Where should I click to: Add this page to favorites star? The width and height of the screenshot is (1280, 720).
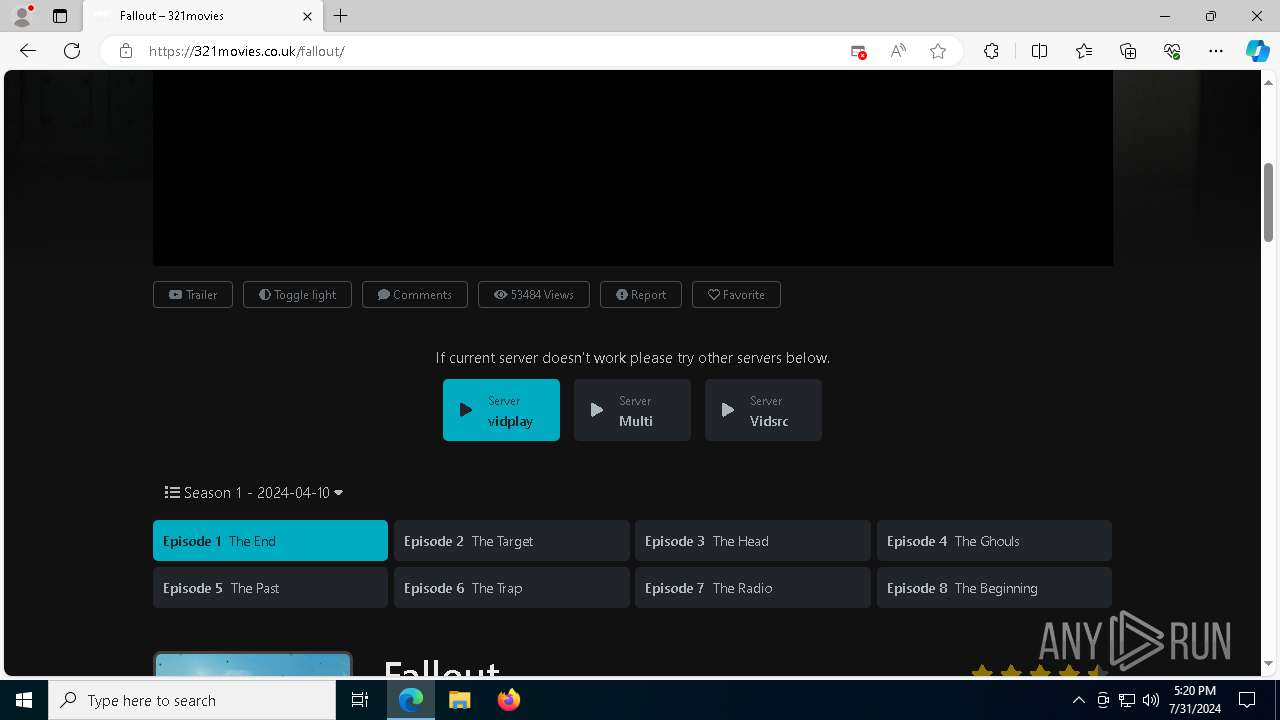tap(938, 51)
